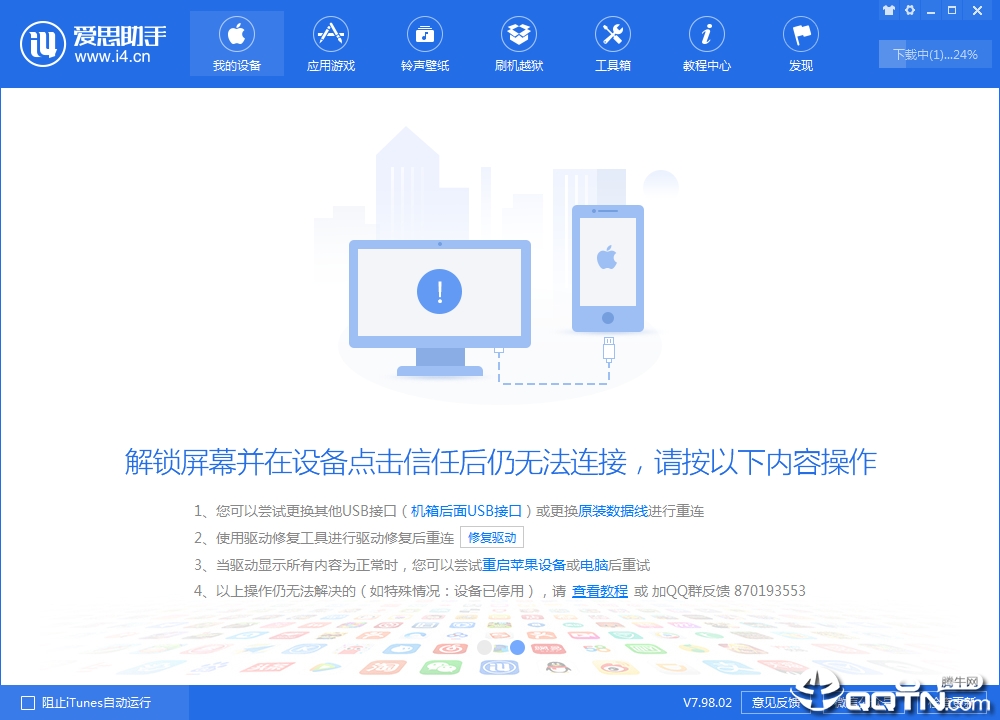Open 教程中心 tutorial center
The width and height of the screenshot is (1000, 720).
click(707, 44)
